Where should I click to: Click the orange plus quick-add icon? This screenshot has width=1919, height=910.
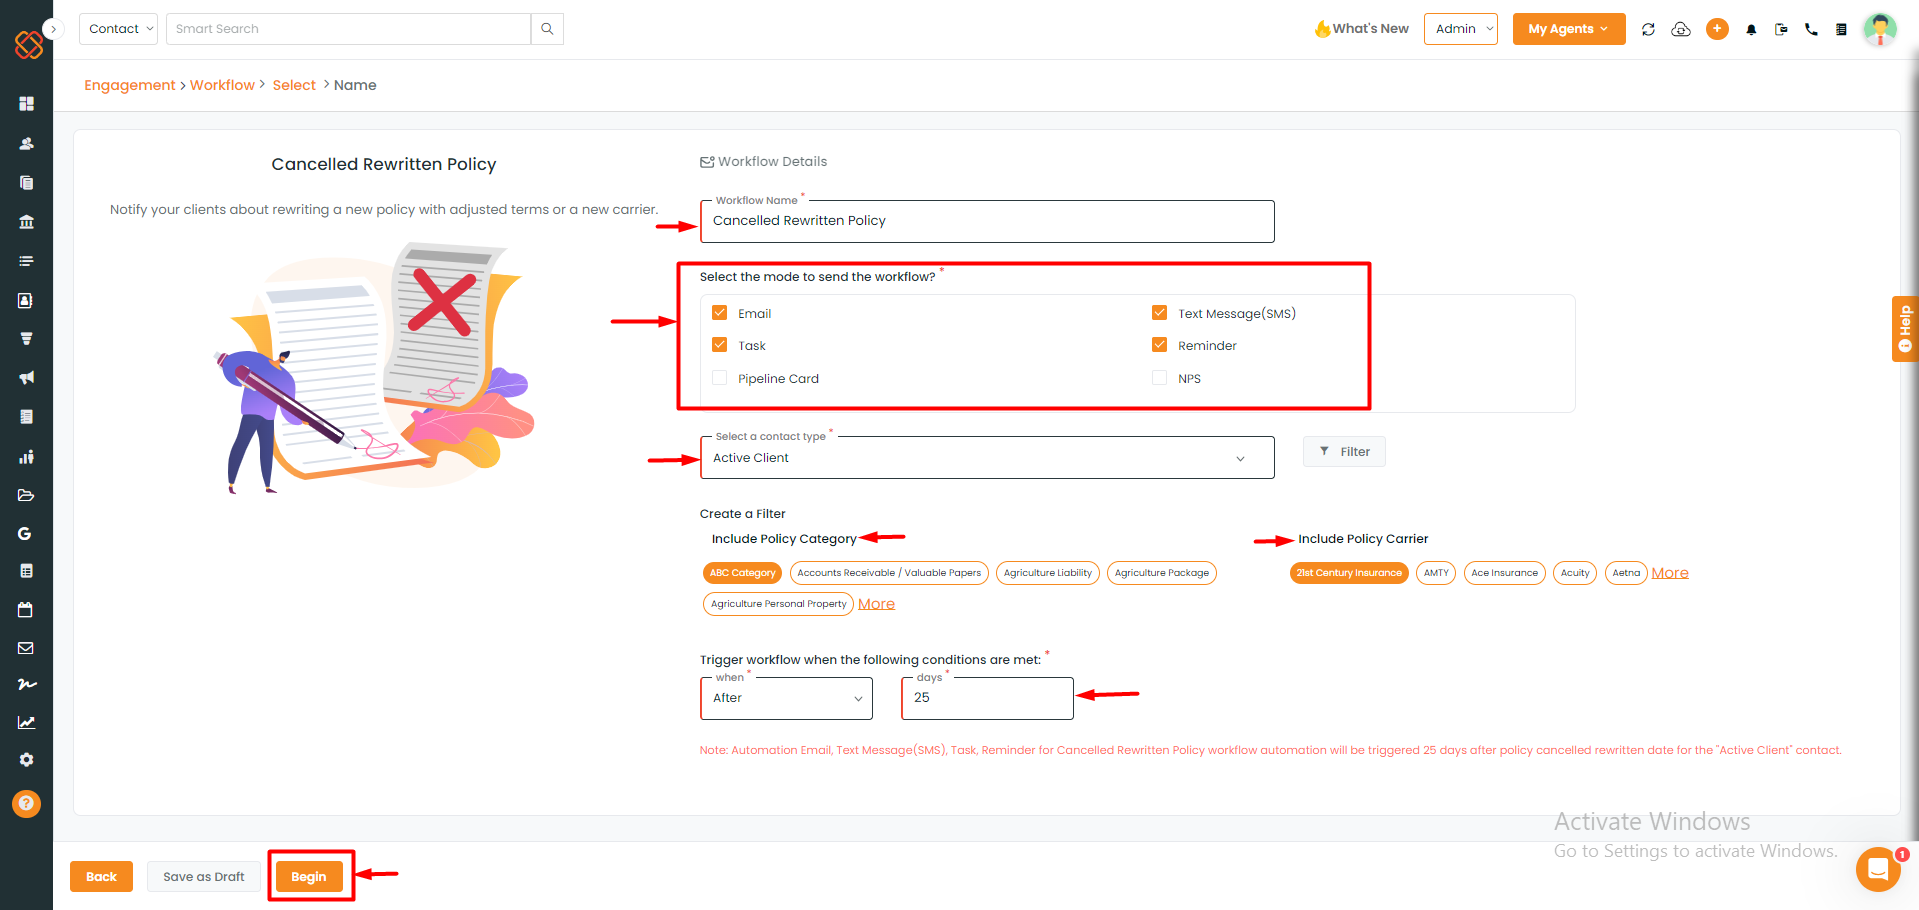[1717, 29]
